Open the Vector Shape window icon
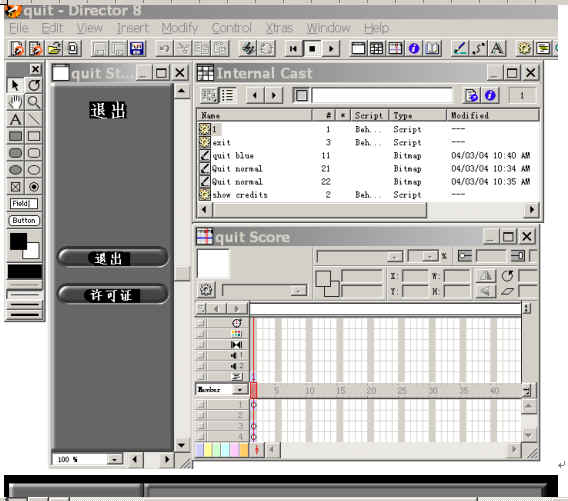The width and height of the screenshot is (568, 501). point(479,48)
